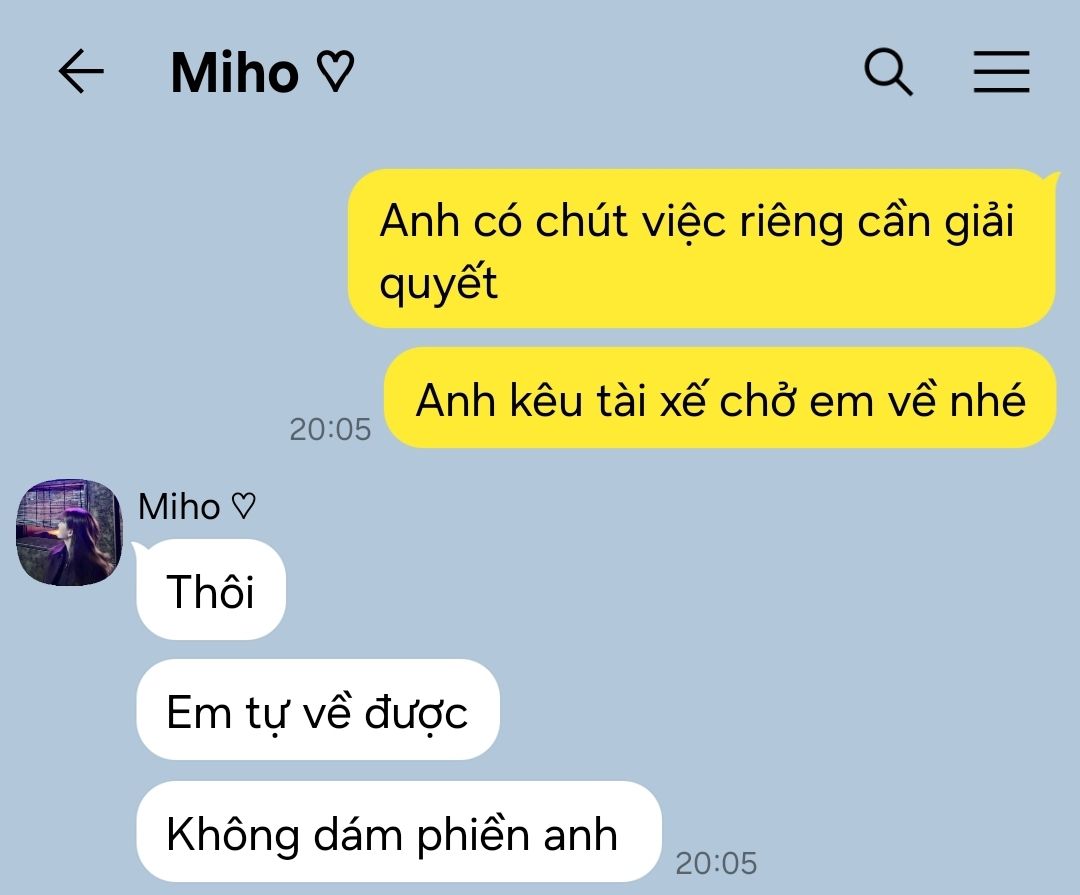Select the message "Không dám phiền anh"
This screenshot has height=895, width=1080.
point(399,832)
